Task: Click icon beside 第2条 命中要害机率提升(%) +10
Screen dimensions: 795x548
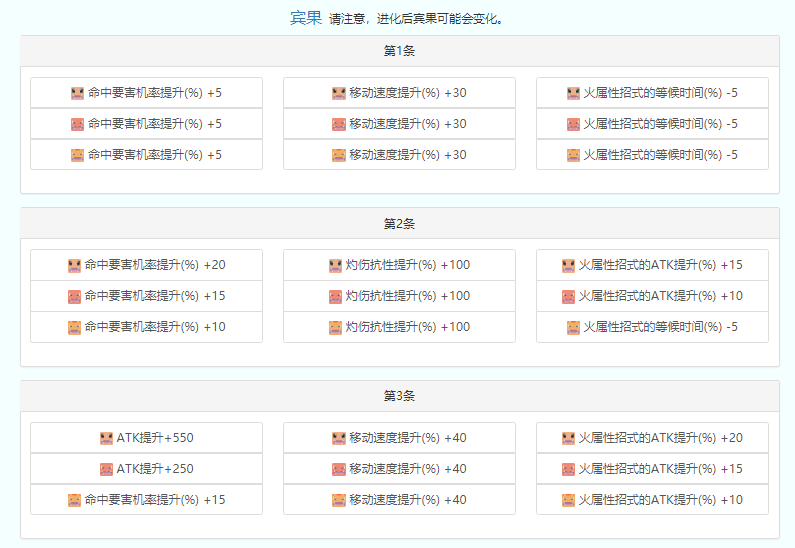Action: [x=74, y=328]
